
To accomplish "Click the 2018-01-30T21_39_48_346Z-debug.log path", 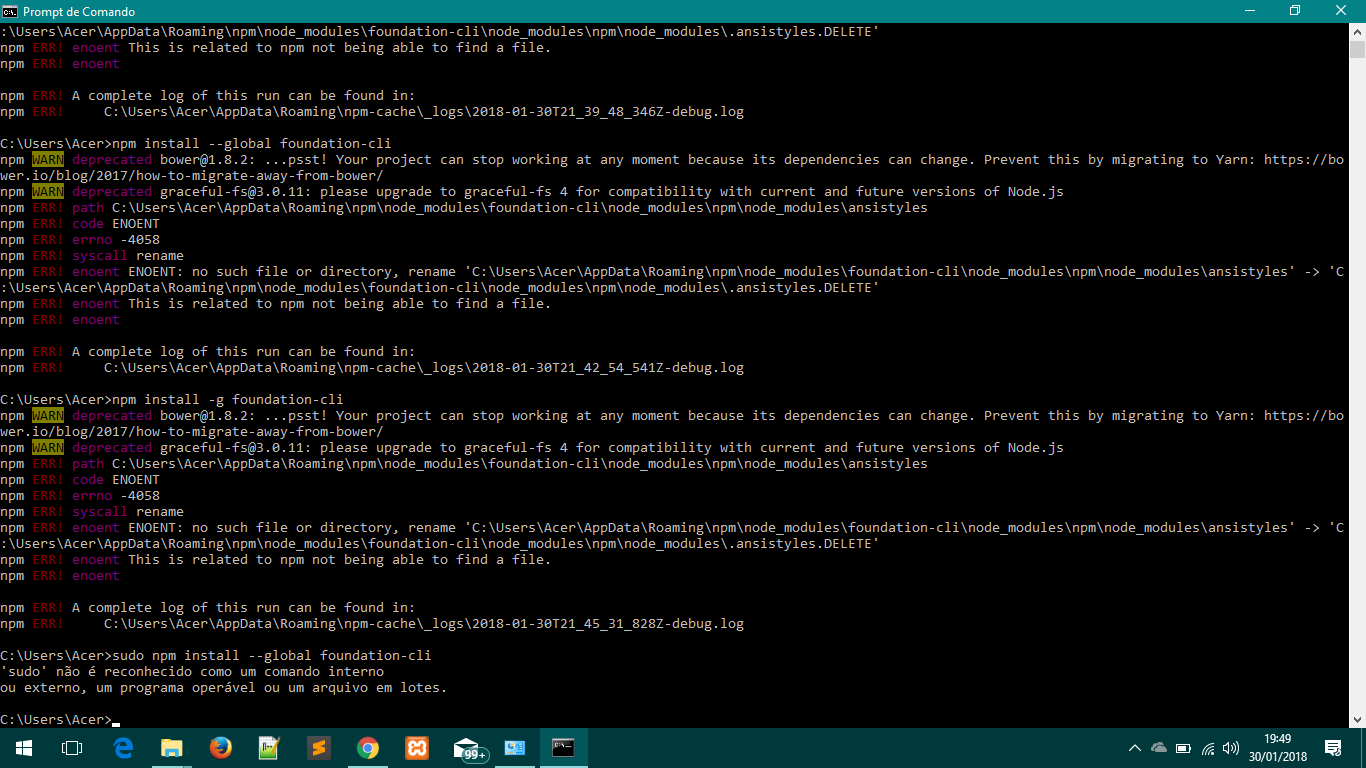I will point(424,112).
